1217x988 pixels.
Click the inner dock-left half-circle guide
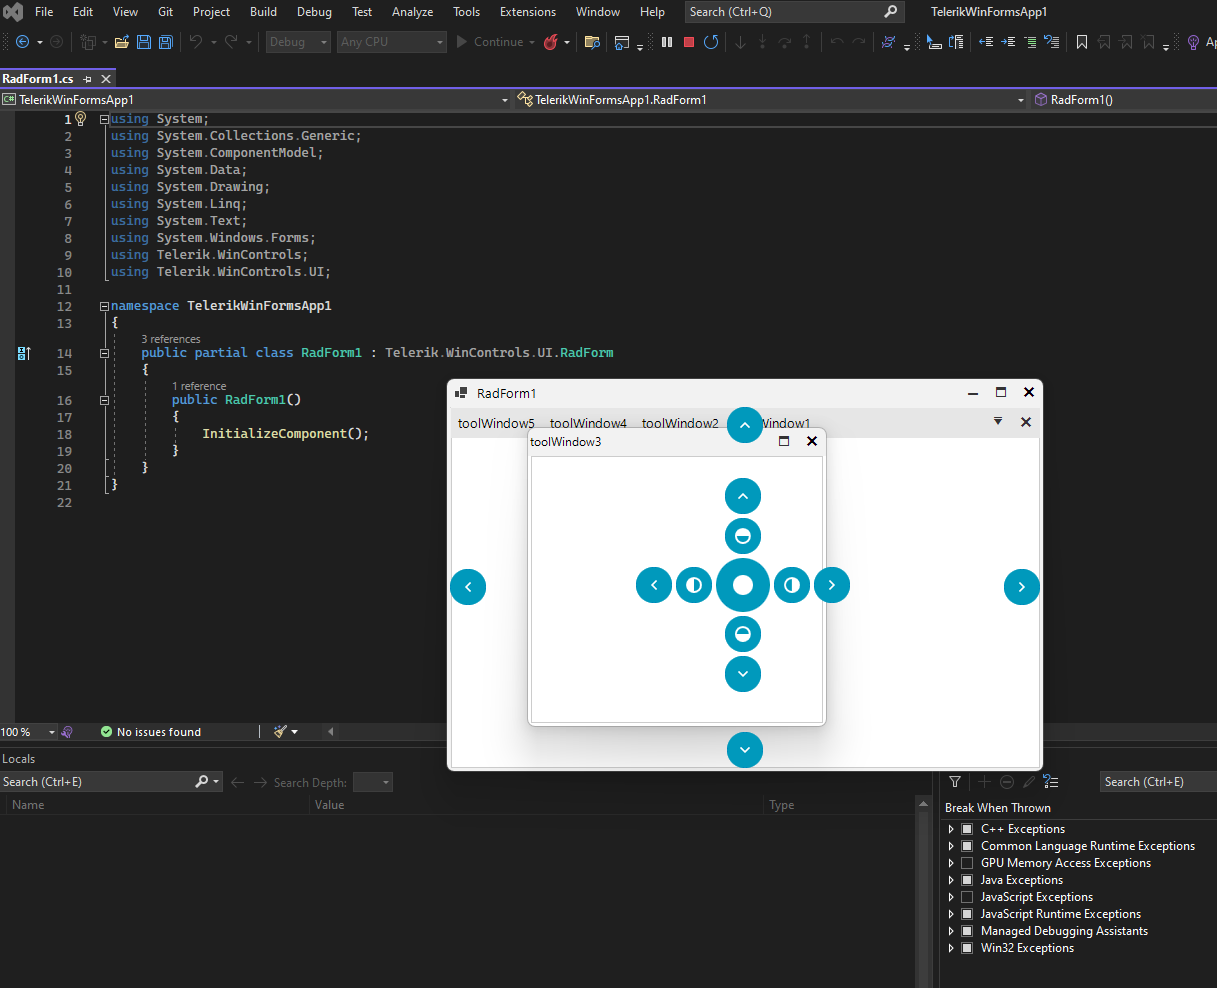point(694,585)
